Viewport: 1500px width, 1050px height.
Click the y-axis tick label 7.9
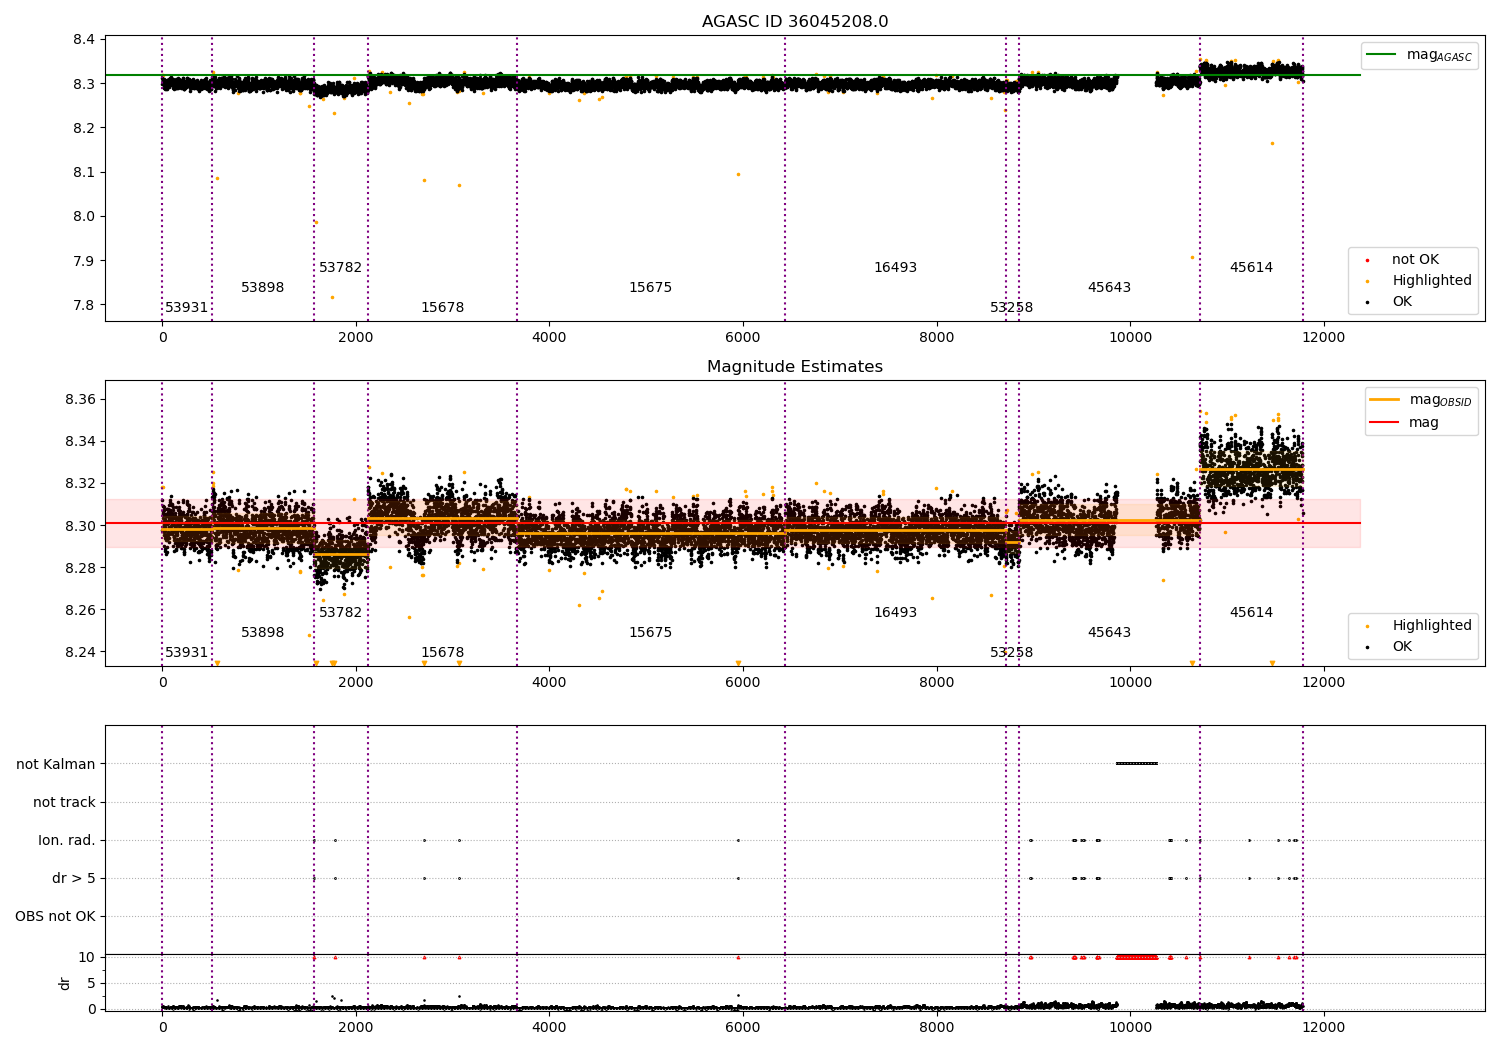click(84, 261)
